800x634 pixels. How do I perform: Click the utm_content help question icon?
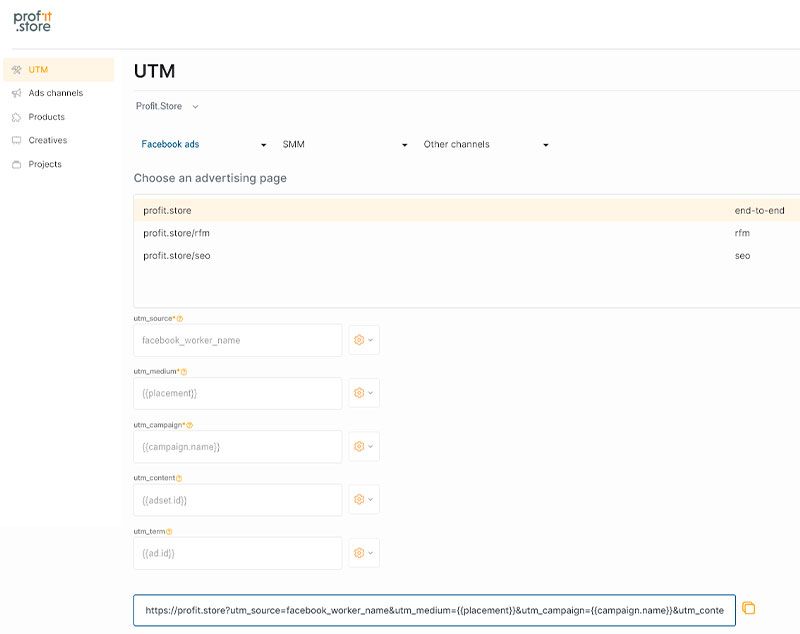[179, 478]
